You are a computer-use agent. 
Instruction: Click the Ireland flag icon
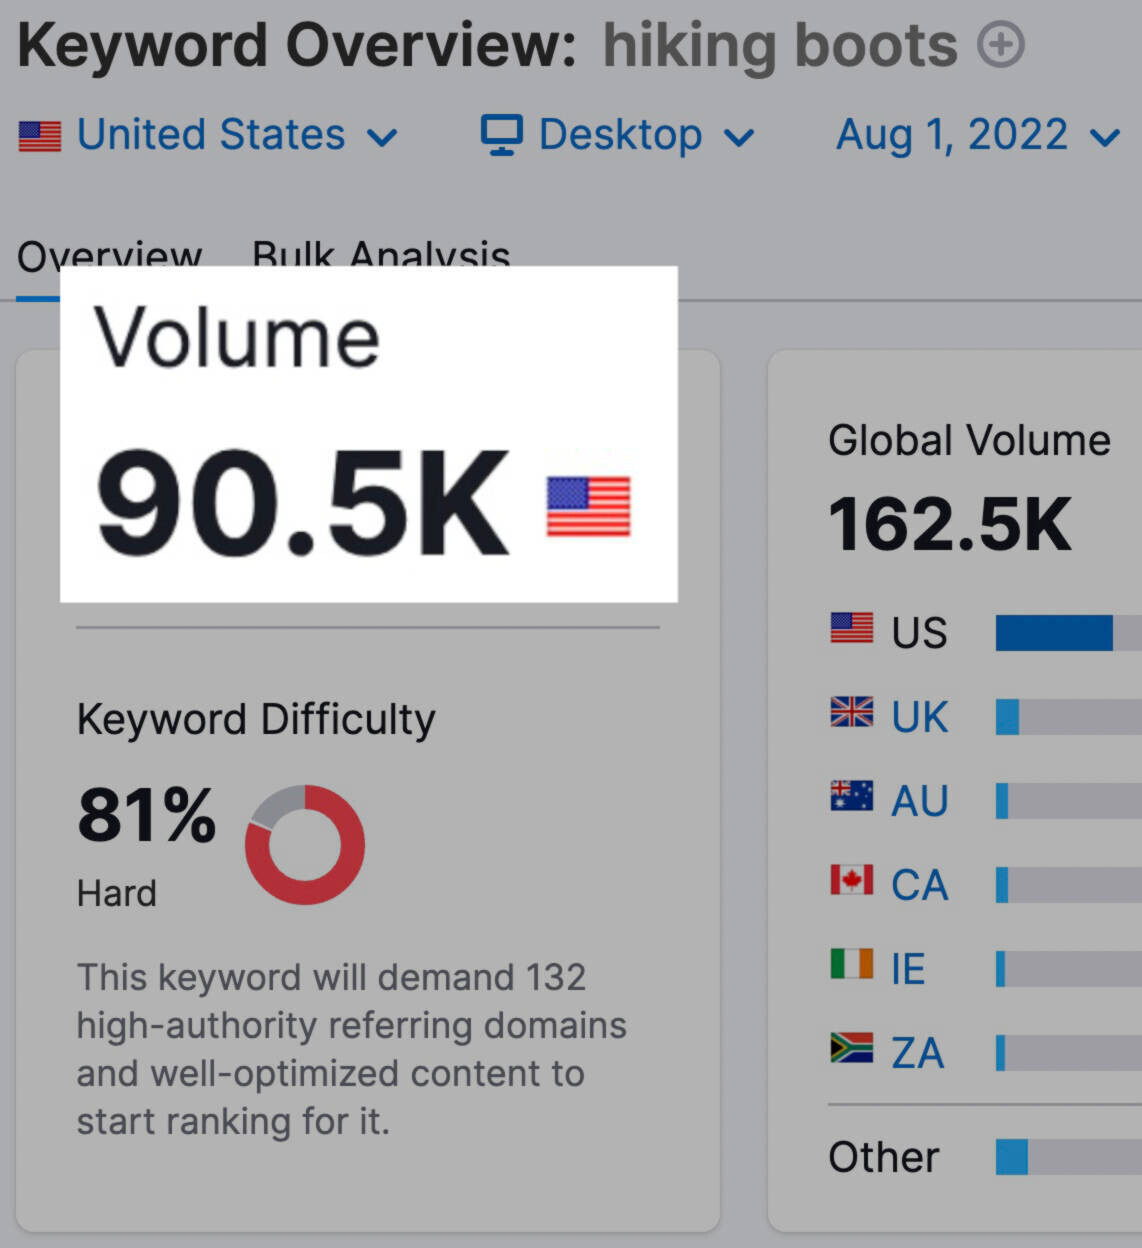coord(851,964)
